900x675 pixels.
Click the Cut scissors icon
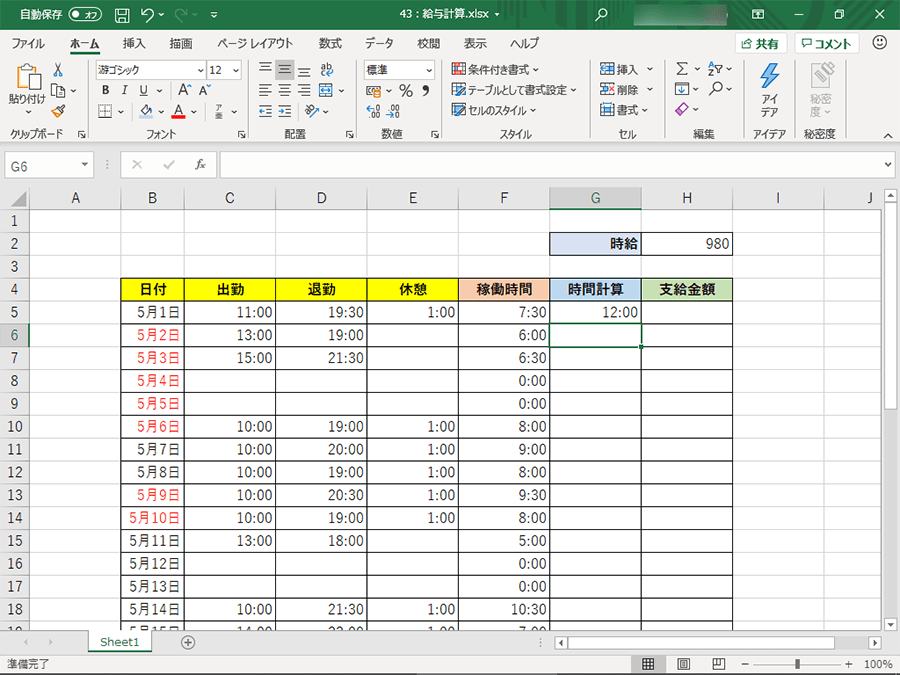[58, 70]
